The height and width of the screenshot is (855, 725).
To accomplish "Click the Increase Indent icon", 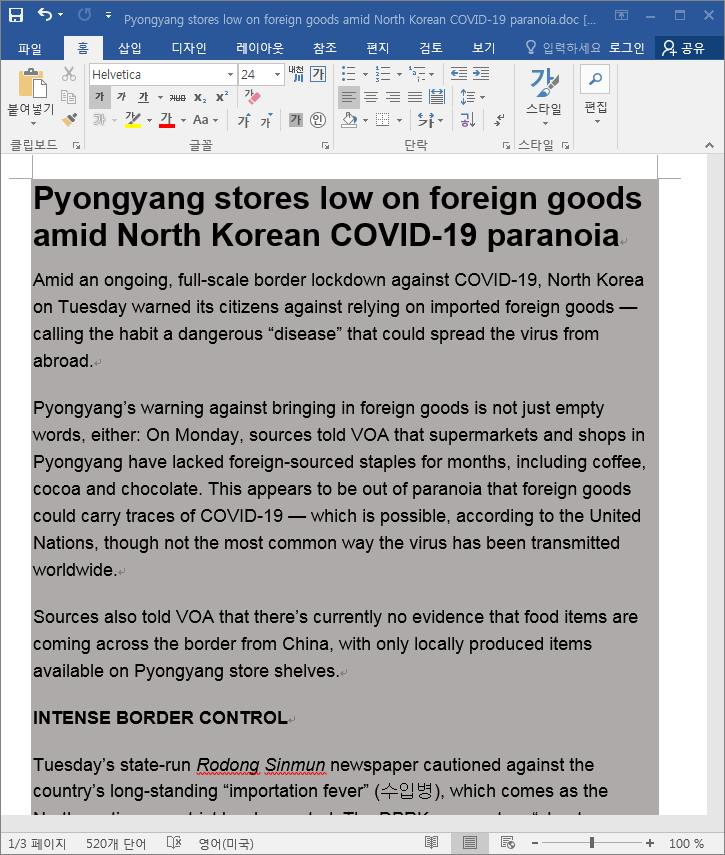I will [481, 73].
